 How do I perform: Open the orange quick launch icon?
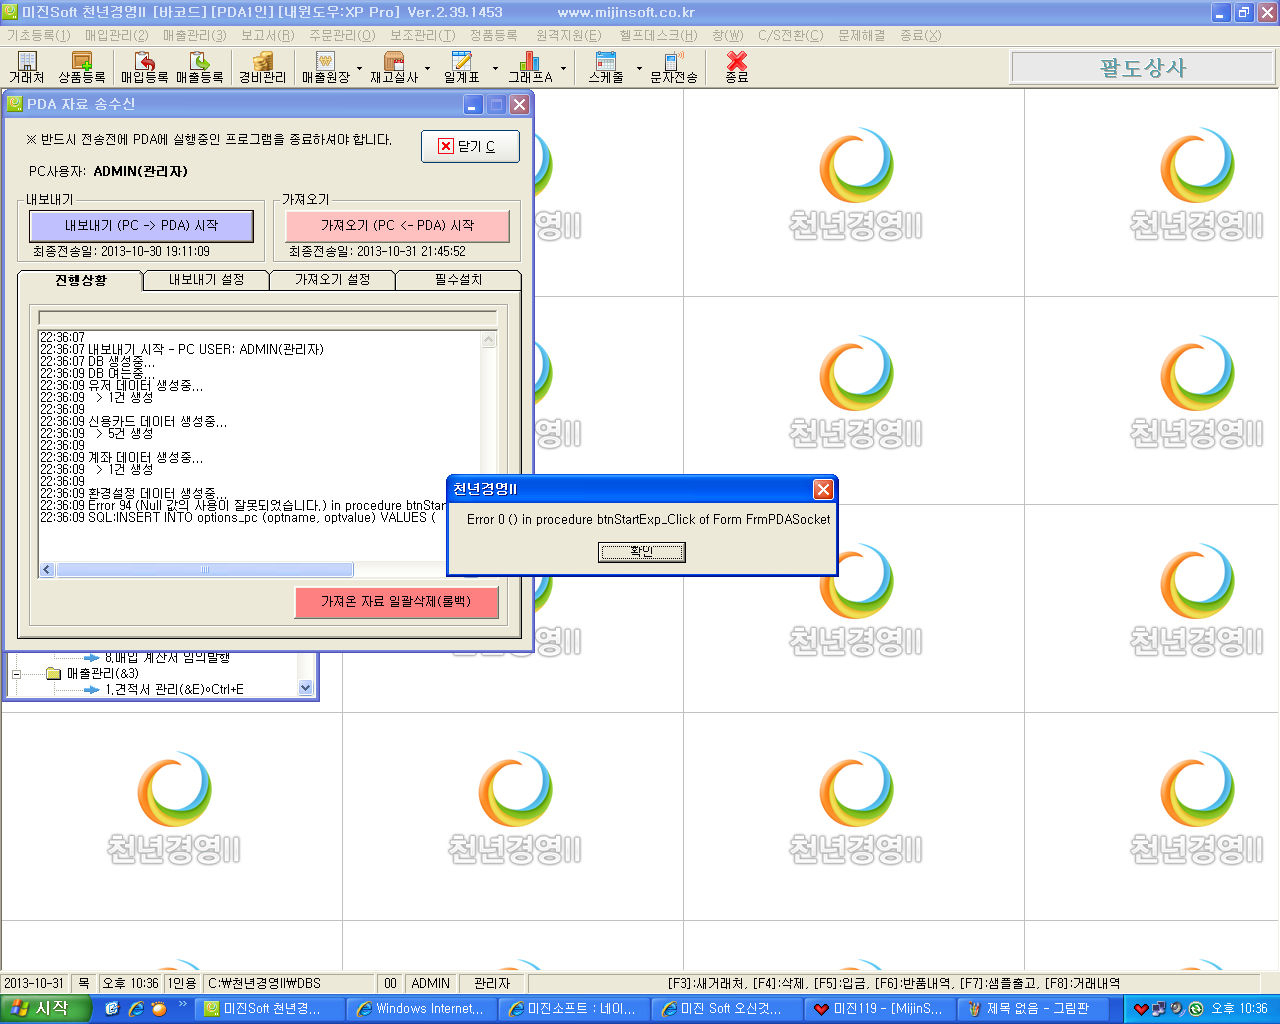coord(158,1009)
